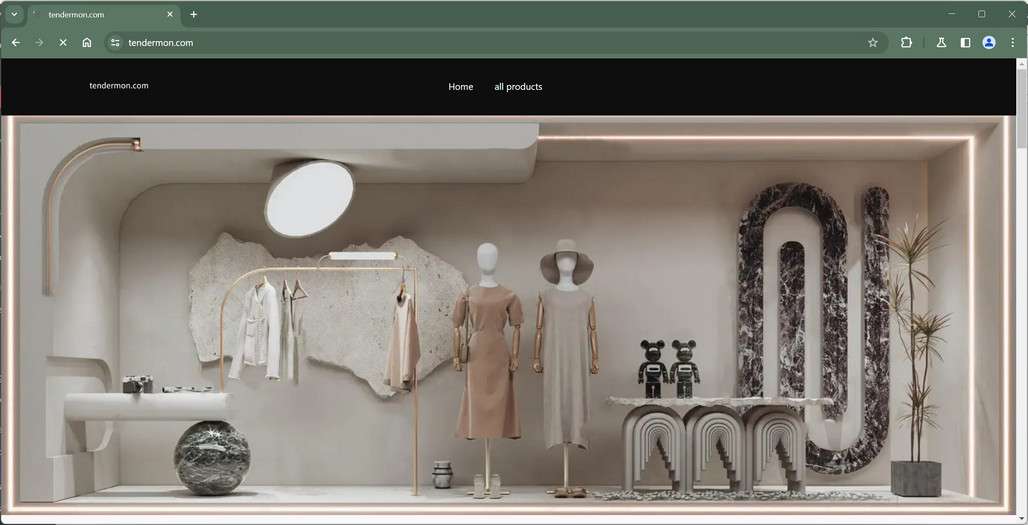This screenshot has width=1028, height=525.
Task: Close the tendermon.com tab
Action: coord(170,14)
